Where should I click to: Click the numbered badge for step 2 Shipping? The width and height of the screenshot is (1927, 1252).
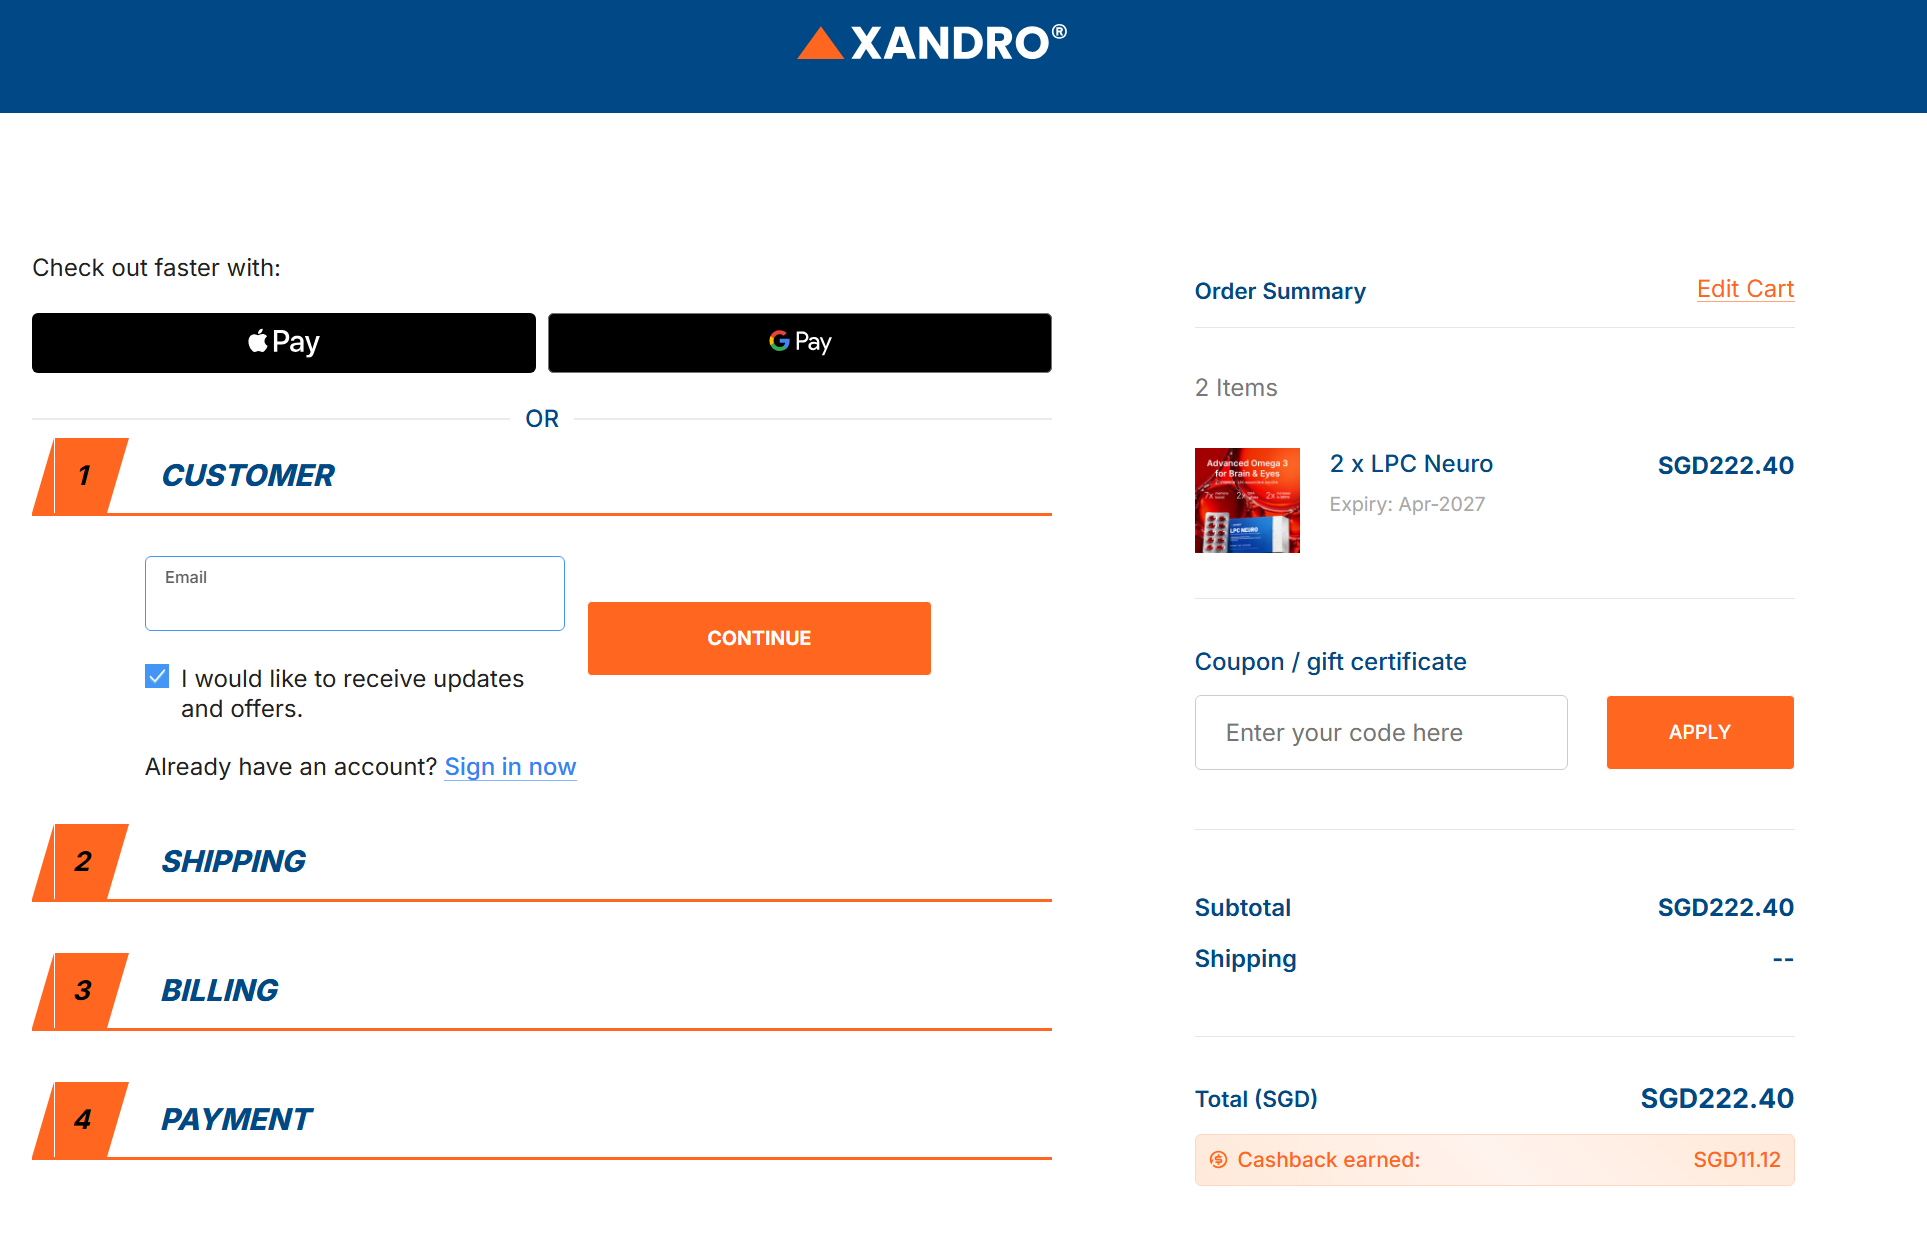point(82,862)
